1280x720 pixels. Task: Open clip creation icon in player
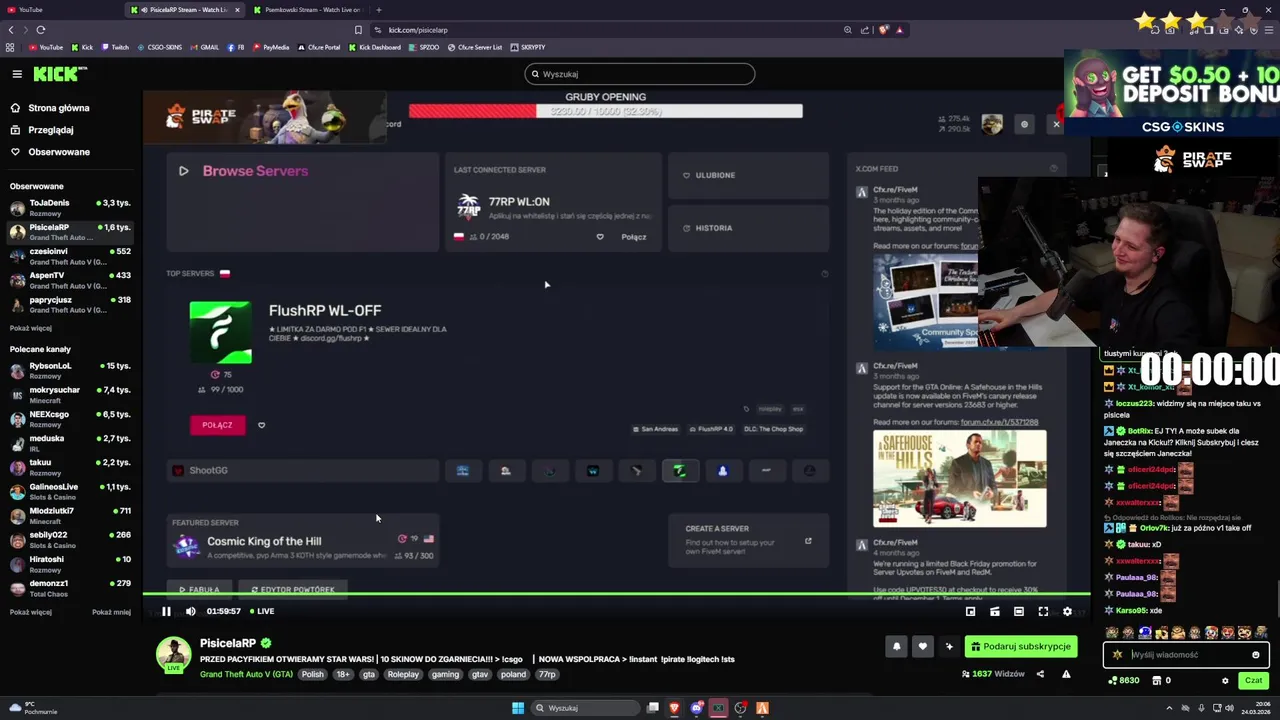click(994, 611)
